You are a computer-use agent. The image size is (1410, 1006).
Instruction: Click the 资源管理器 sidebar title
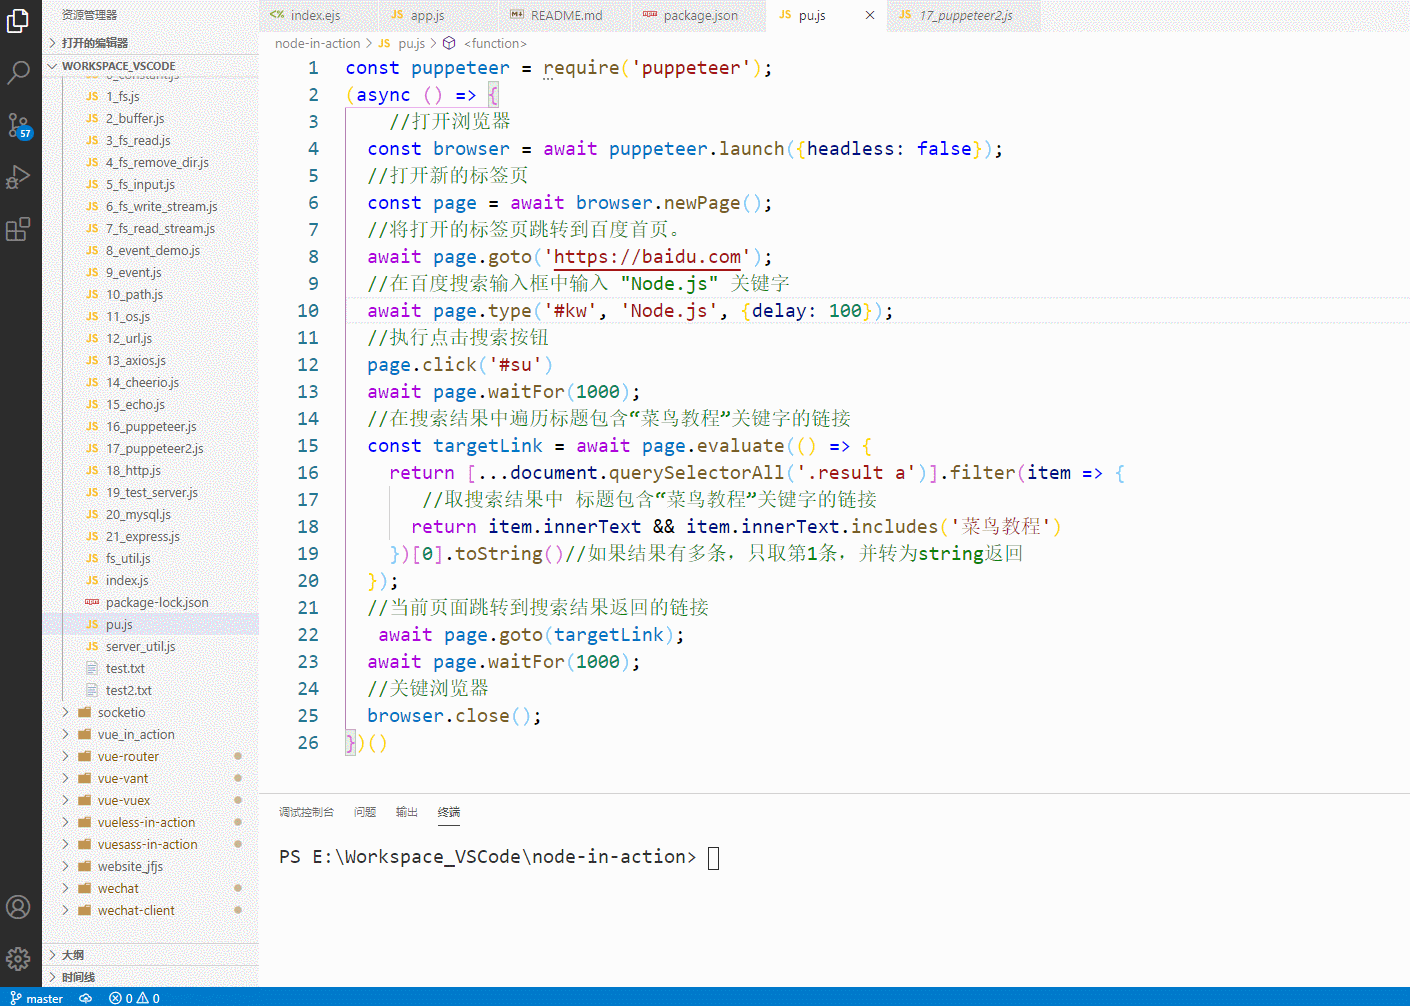click(x=89, y=15)
